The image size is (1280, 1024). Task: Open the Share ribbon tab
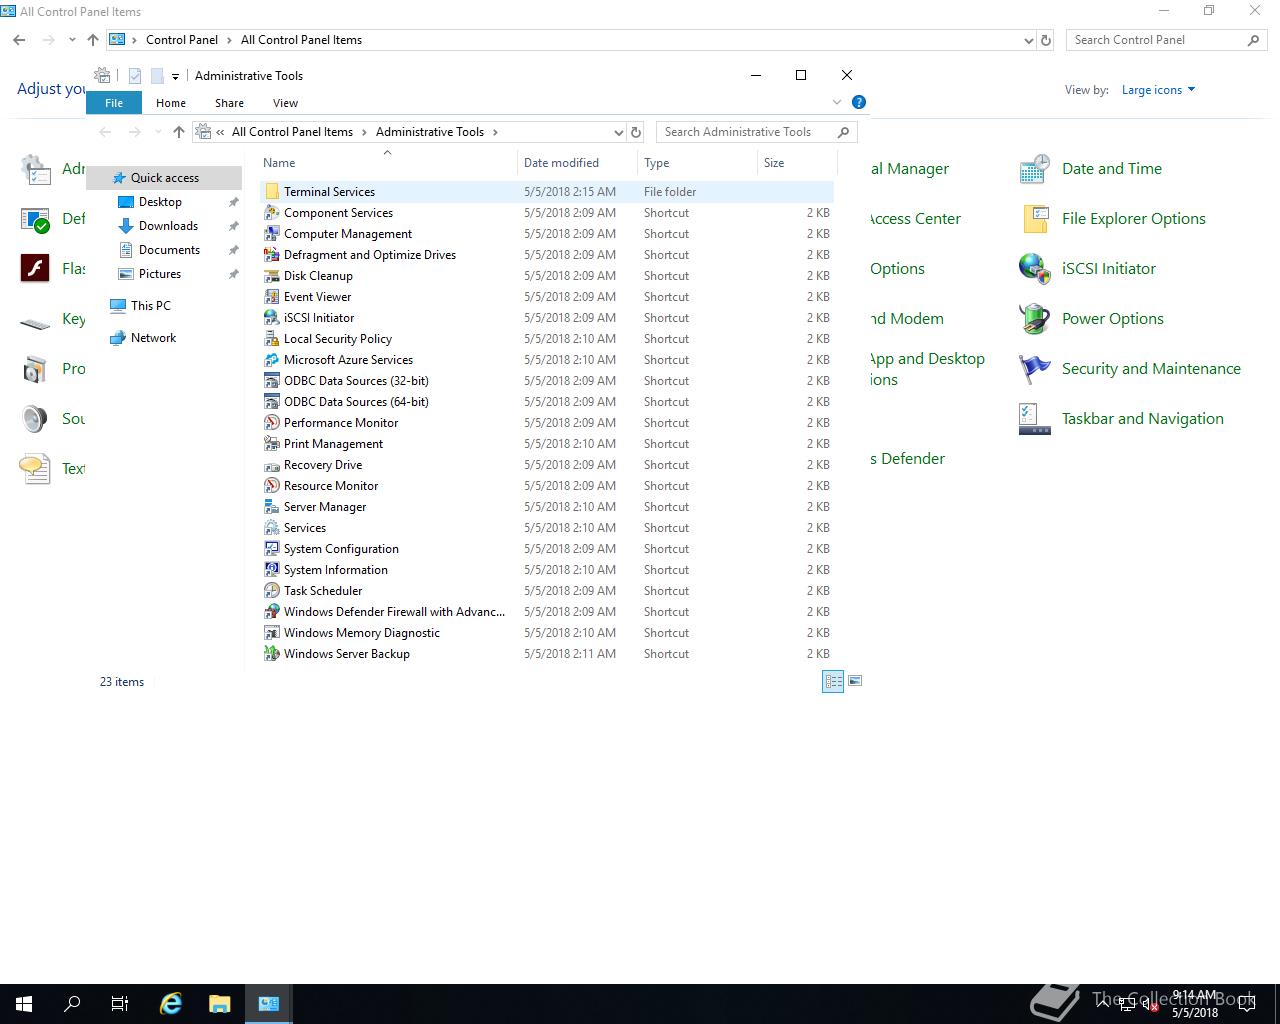pyautogui.click(x=229, y=103)
